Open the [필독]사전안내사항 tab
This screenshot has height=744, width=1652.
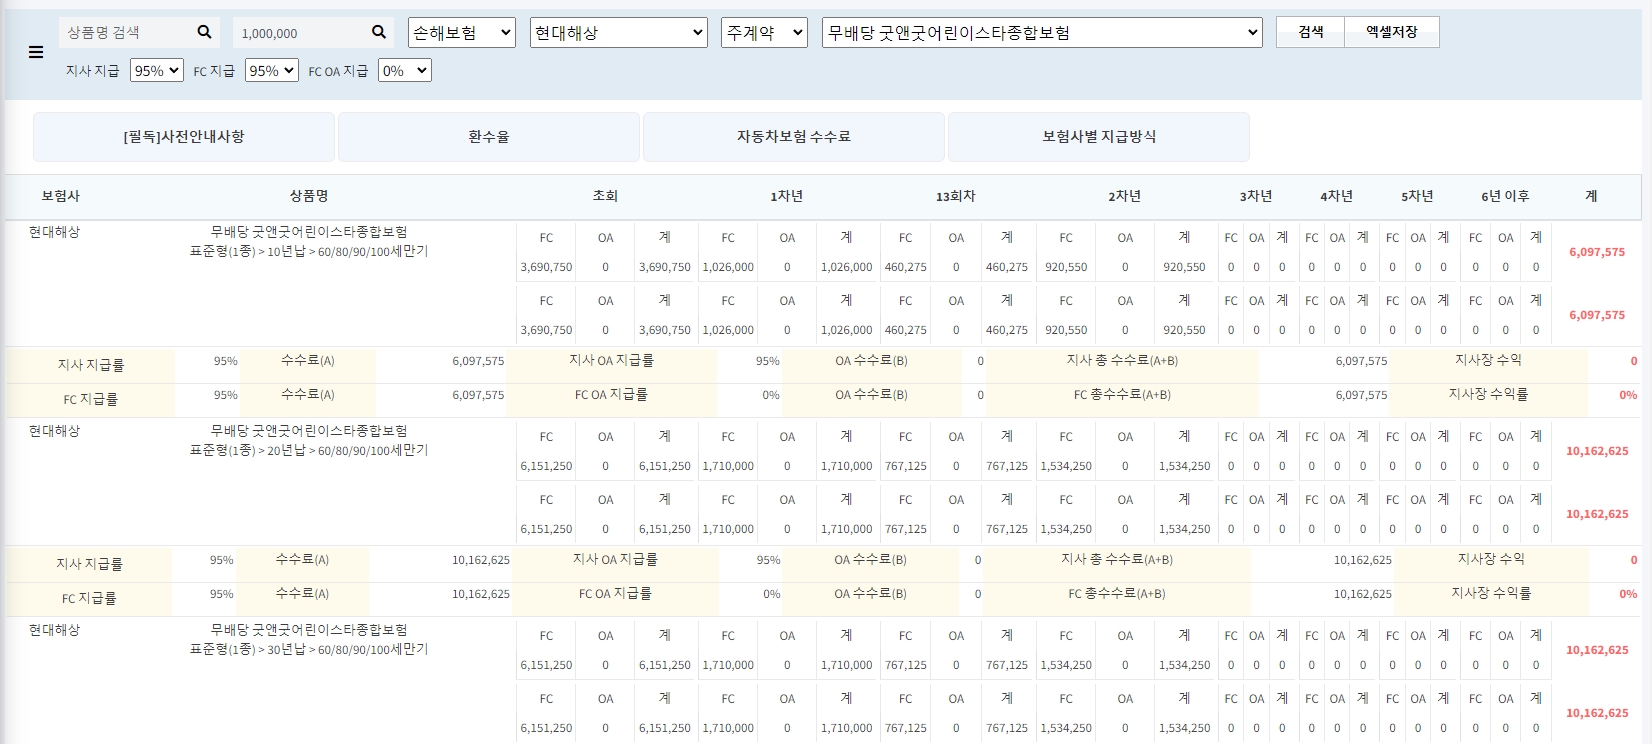184,137
